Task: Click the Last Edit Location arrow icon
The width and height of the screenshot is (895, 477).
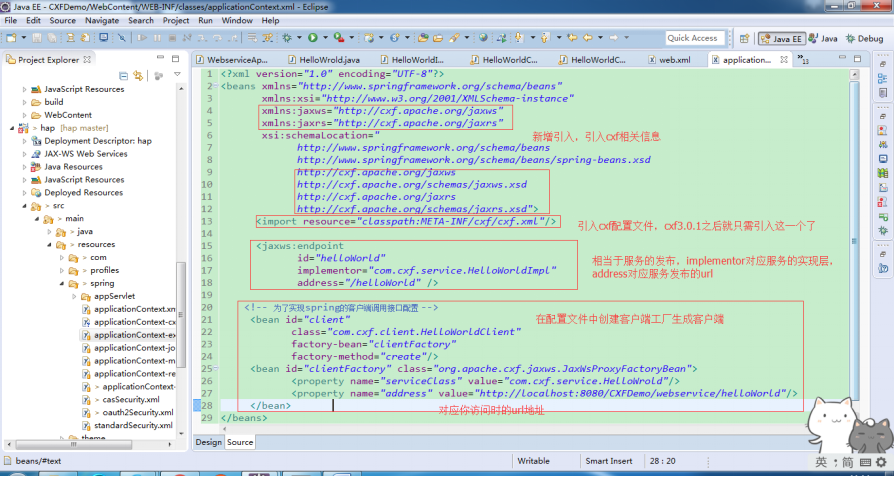Action: [x=572, y=38]
